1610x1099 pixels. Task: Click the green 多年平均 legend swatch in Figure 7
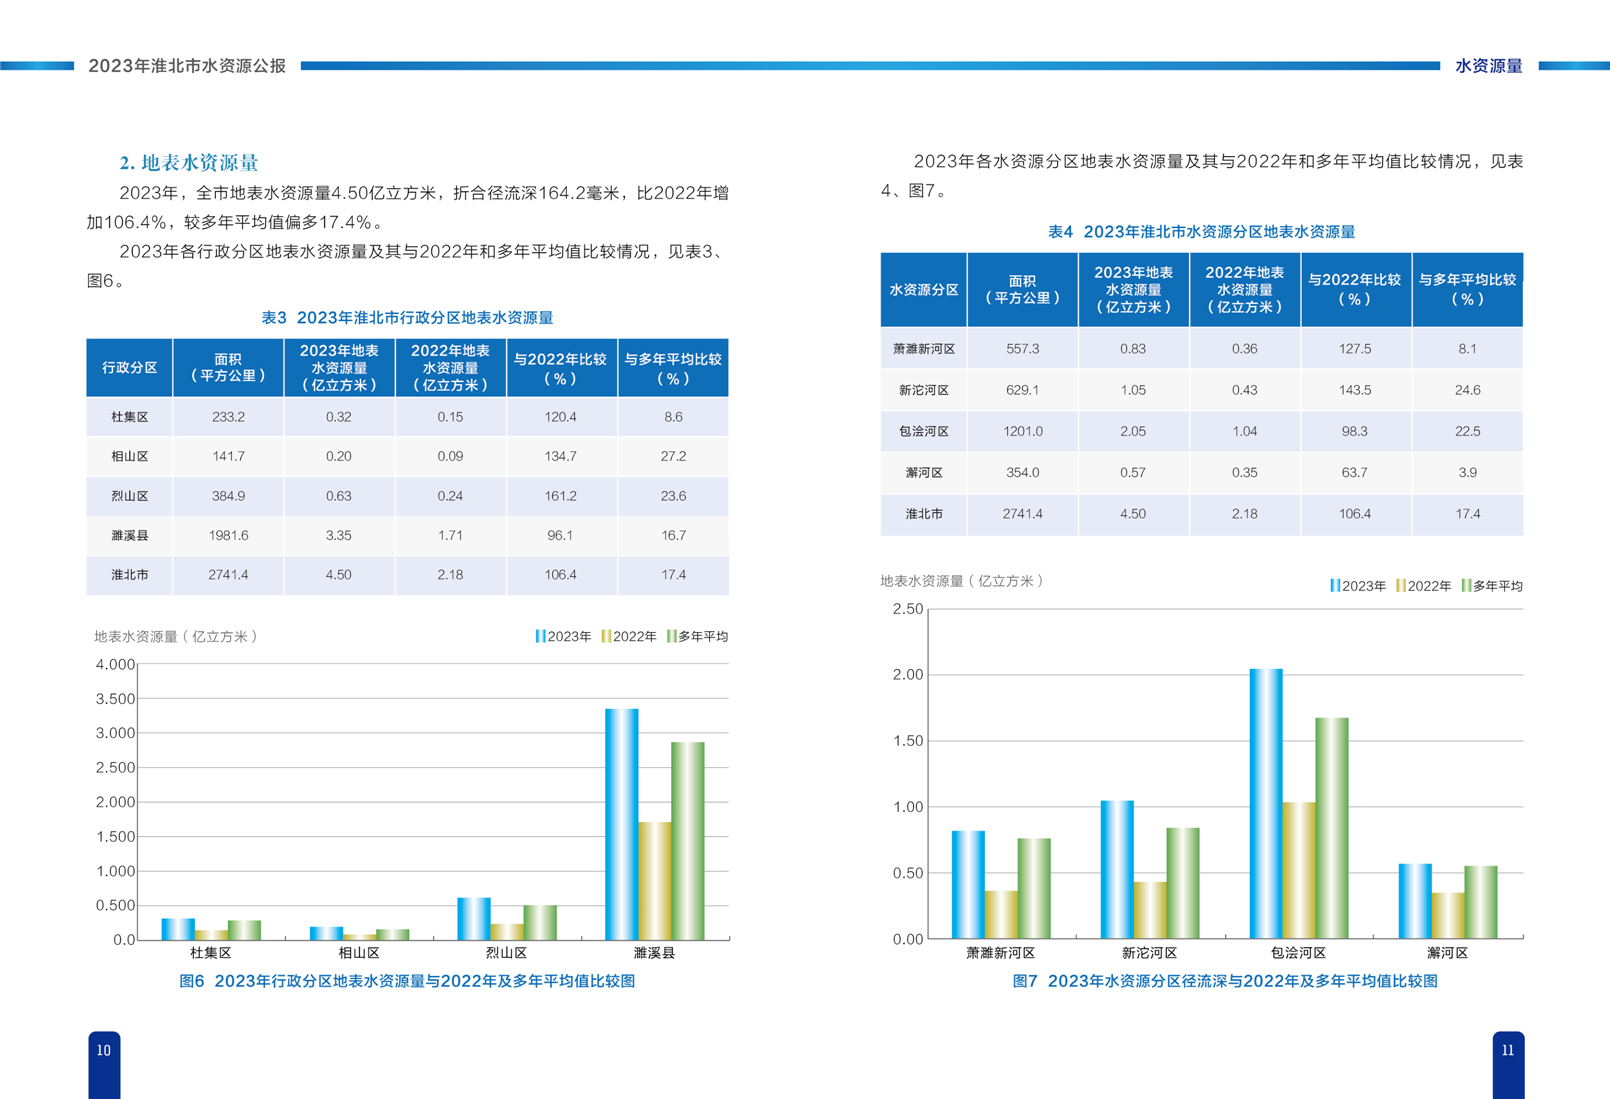[x=1466, y=586]
